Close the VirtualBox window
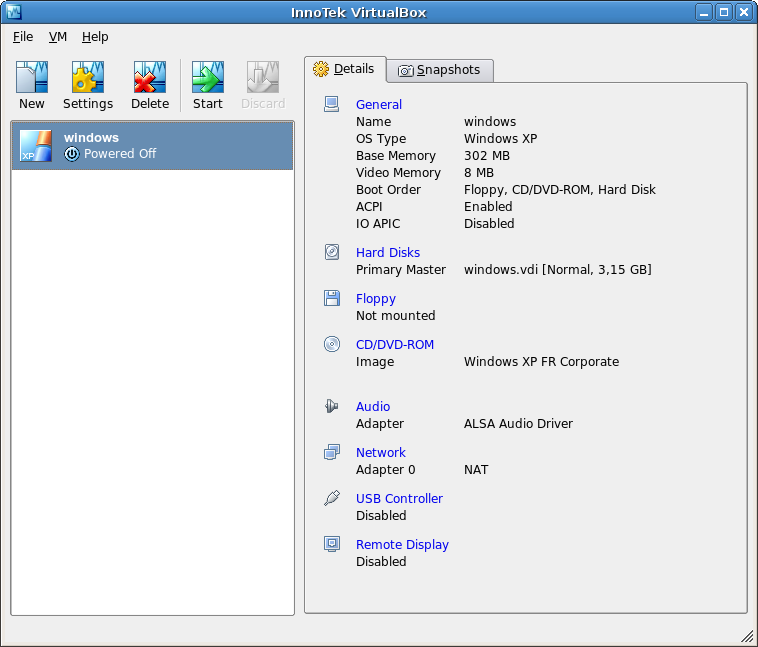The width and height of the screenshot is (758, 647). tap(743, 12)
